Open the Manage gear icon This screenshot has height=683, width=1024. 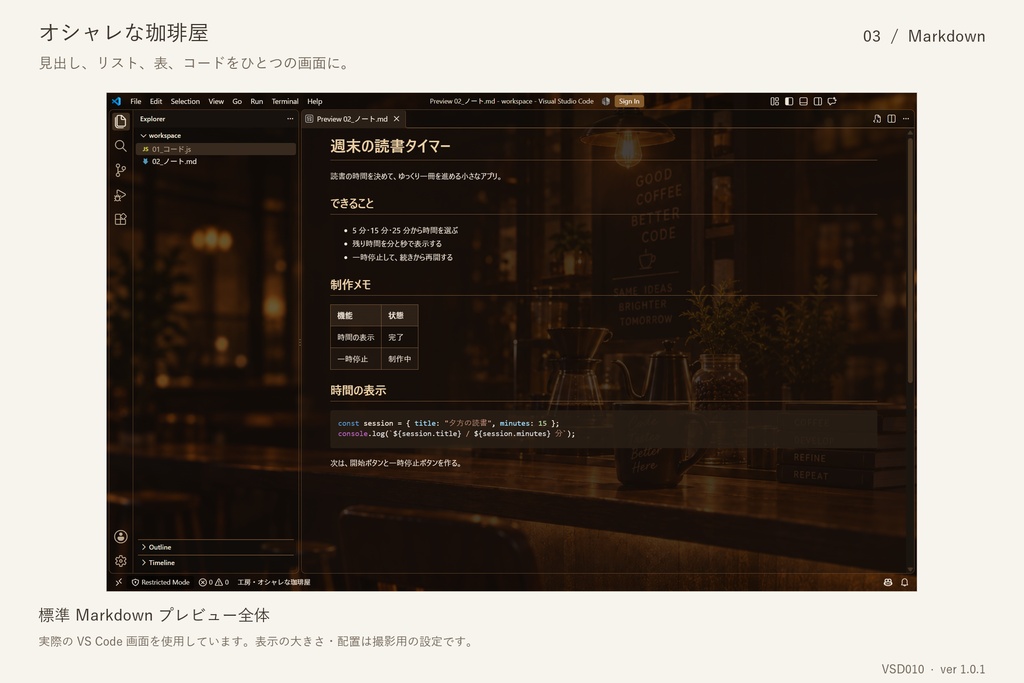(121, 561)
